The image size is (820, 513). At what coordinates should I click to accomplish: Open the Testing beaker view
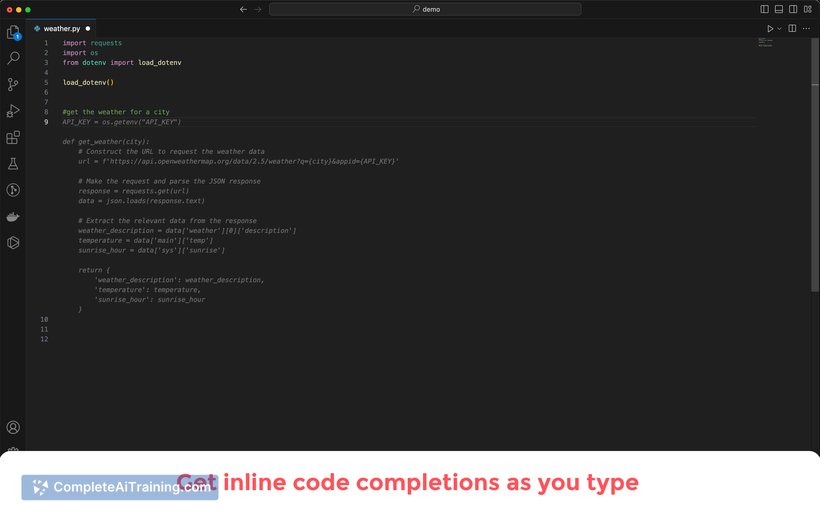[x=13, y=164]
